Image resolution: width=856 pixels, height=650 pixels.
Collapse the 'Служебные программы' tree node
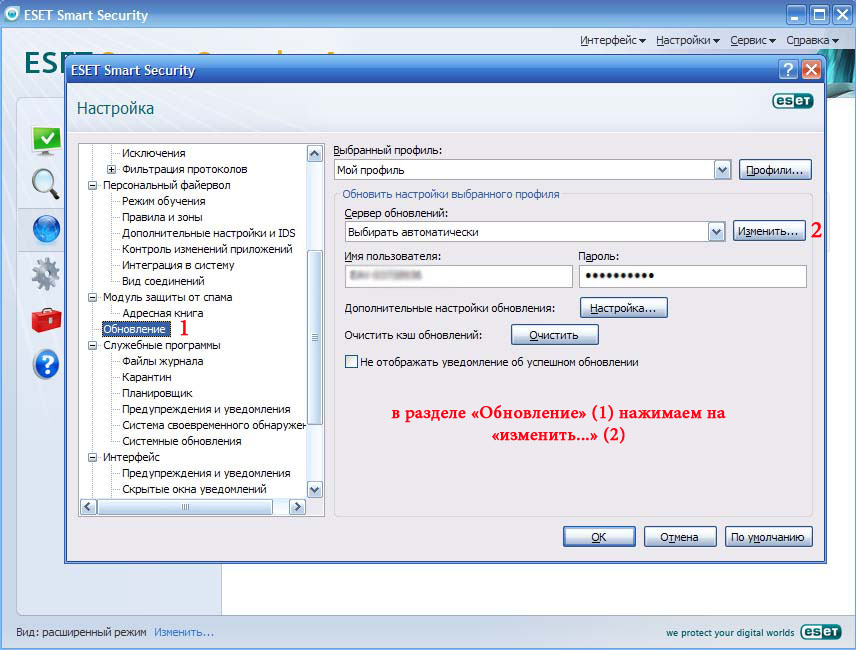[x=92, y=345]
